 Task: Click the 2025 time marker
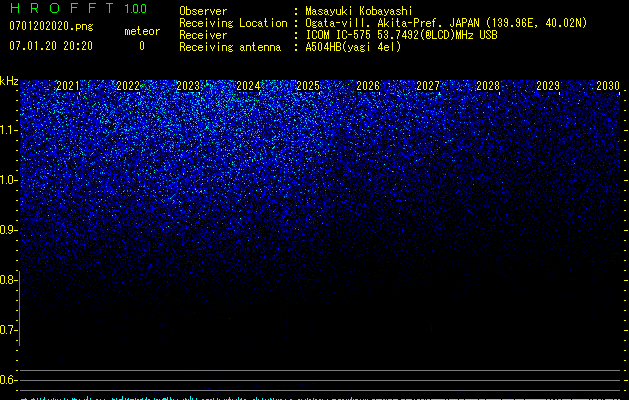(308, 86)
